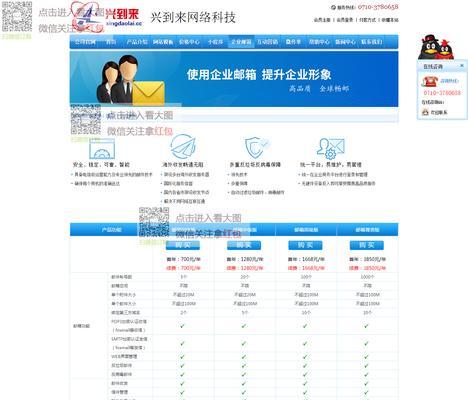This screenshot has width=468, height=400.
Task: Click the 付款方式 link at the top right
Action: [367, 20]
